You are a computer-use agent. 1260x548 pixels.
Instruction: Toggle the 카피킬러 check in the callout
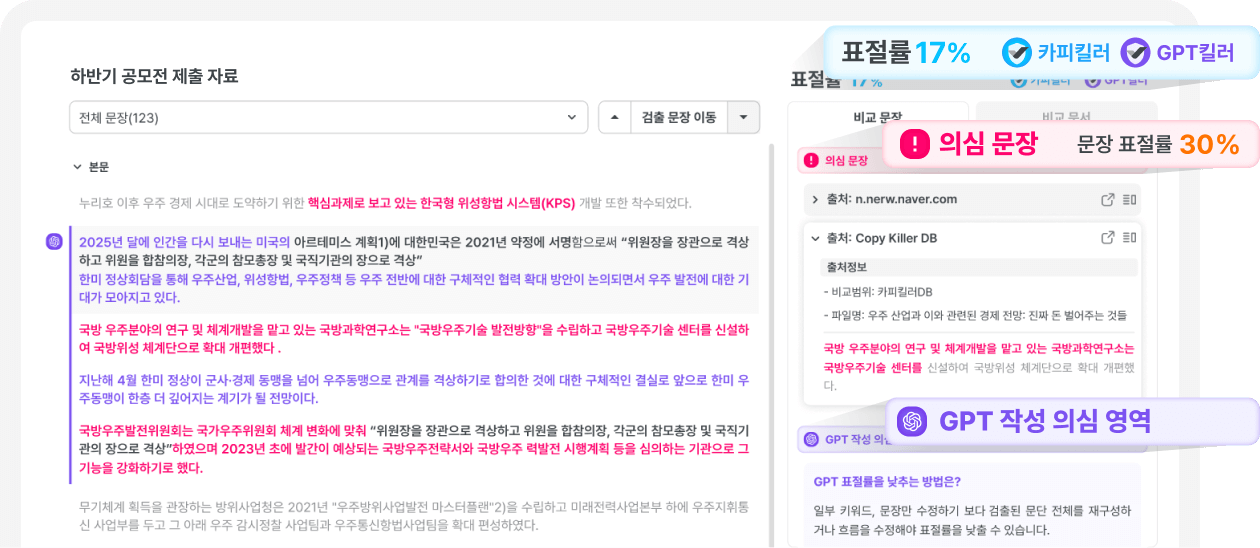click(1017, 53)
